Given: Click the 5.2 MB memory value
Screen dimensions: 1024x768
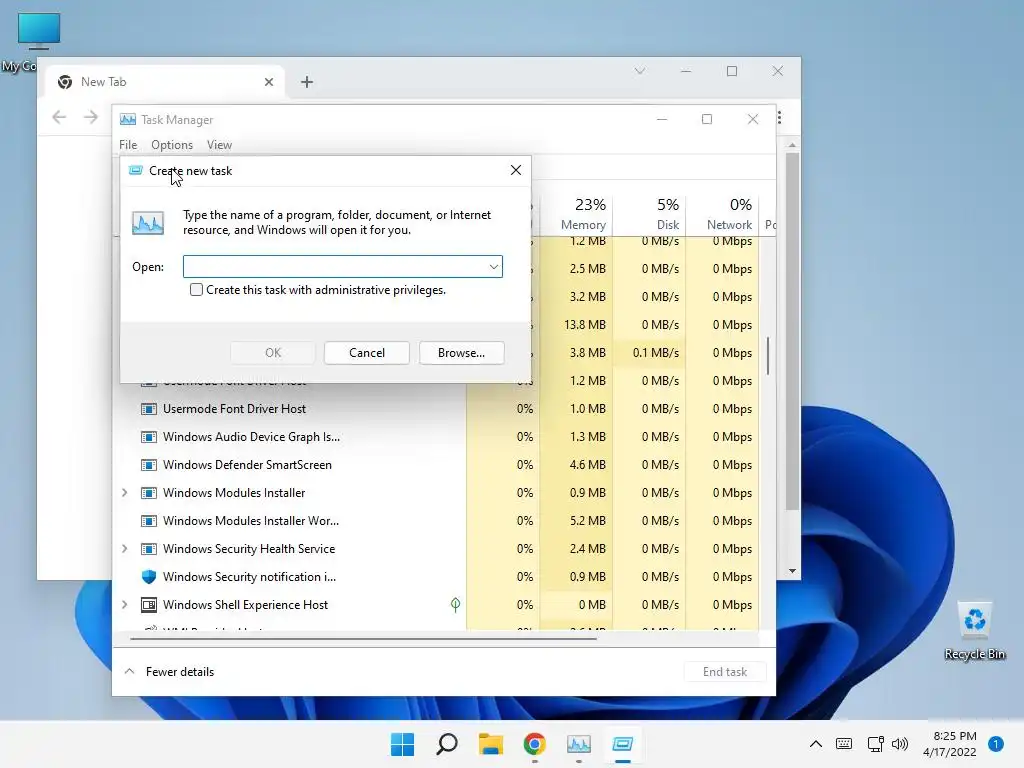Looking at the screenshot, I should 587,521.
